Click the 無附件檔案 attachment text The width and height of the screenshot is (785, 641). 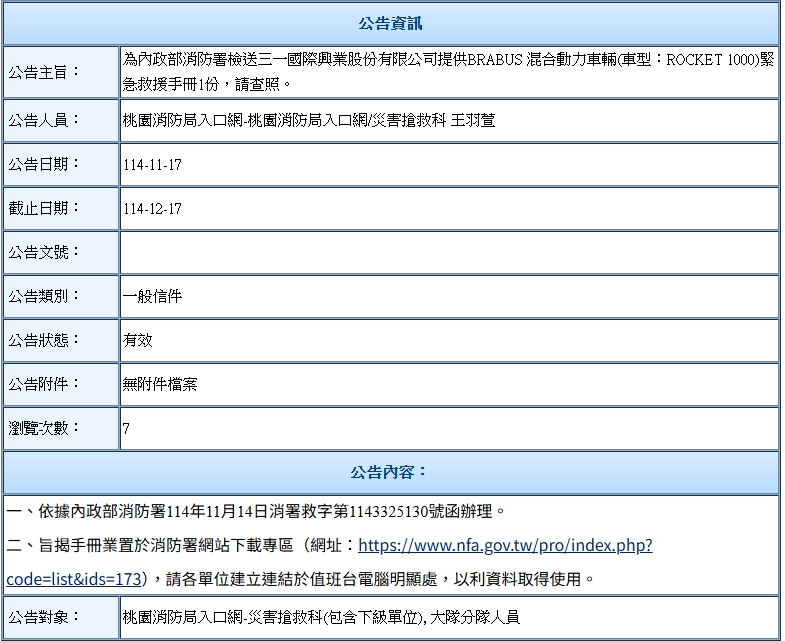coord(160,384)
